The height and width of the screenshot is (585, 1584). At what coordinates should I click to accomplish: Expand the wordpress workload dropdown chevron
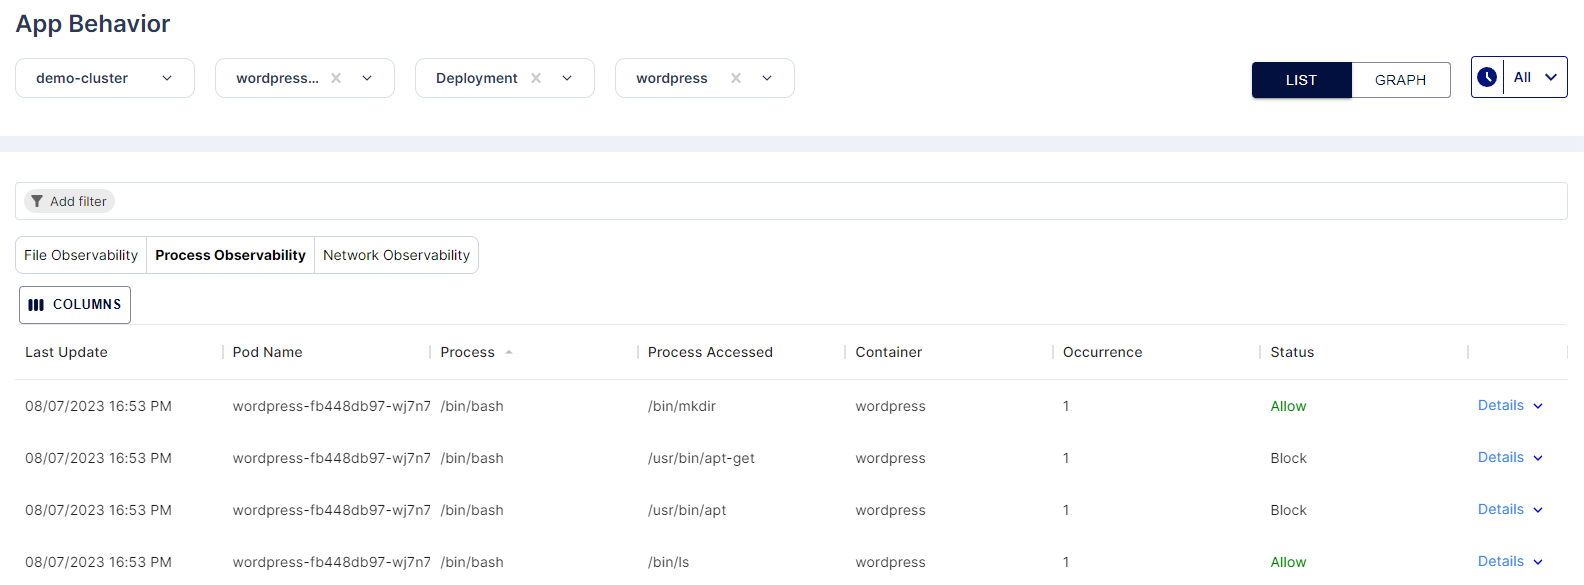[767, 78]
